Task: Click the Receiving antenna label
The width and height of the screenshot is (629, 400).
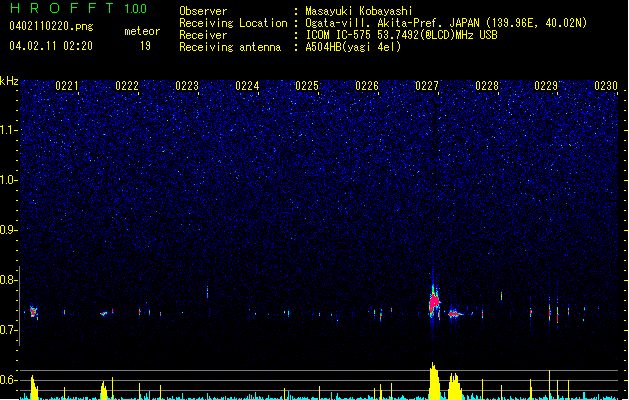Action: pos(230,47)
